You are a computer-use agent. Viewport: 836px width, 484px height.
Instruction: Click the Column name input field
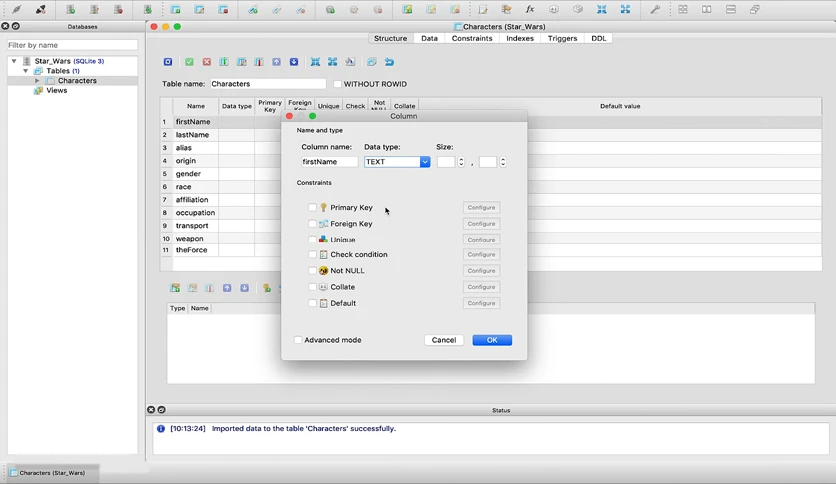pyautogui.click(x=329, y=162)
